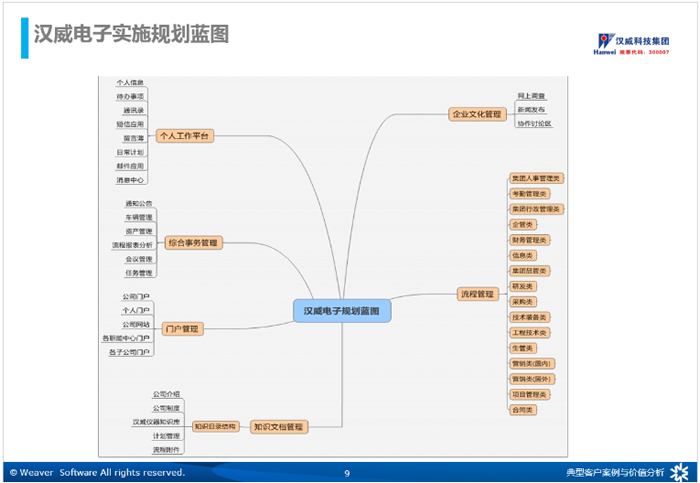Select the 项目管理类 process node

click(529, 395)
